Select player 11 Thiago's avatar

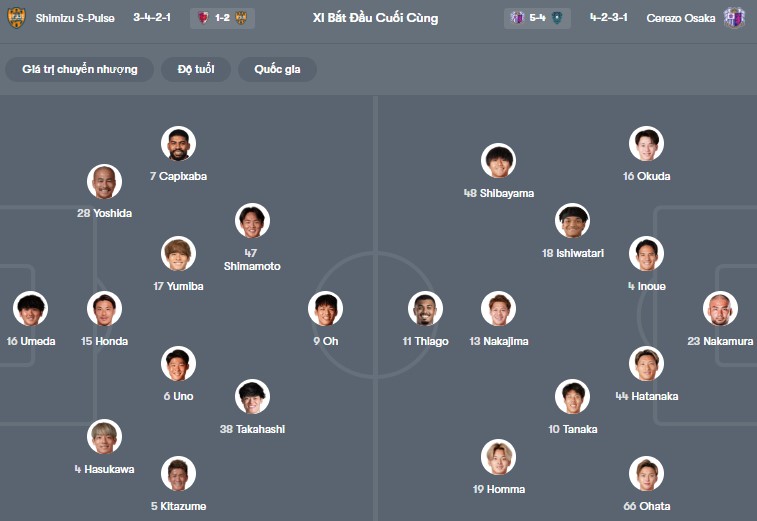pyautogui.click(x=425, y=309)
